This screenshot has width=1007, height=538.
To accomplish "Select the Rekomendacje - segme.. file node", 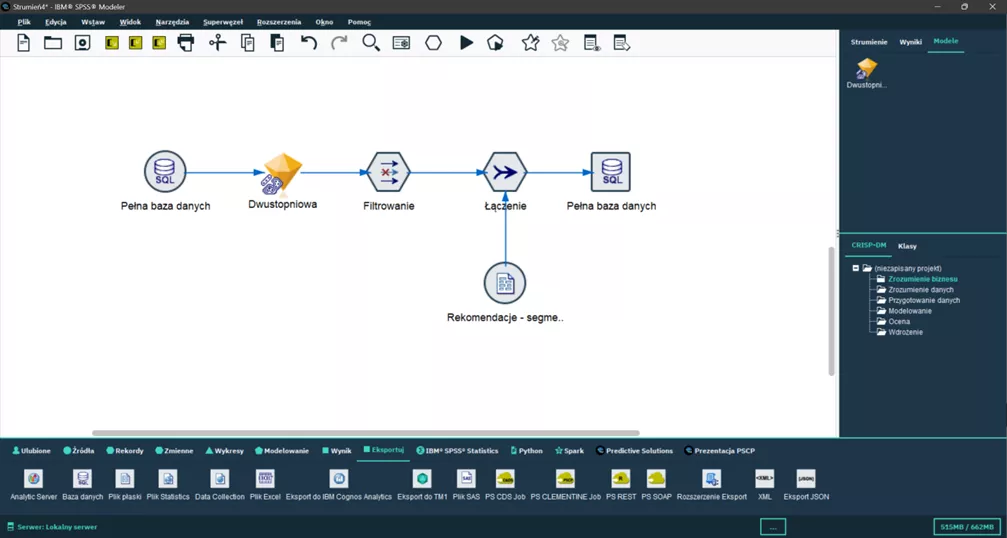I will pos(505,283).
